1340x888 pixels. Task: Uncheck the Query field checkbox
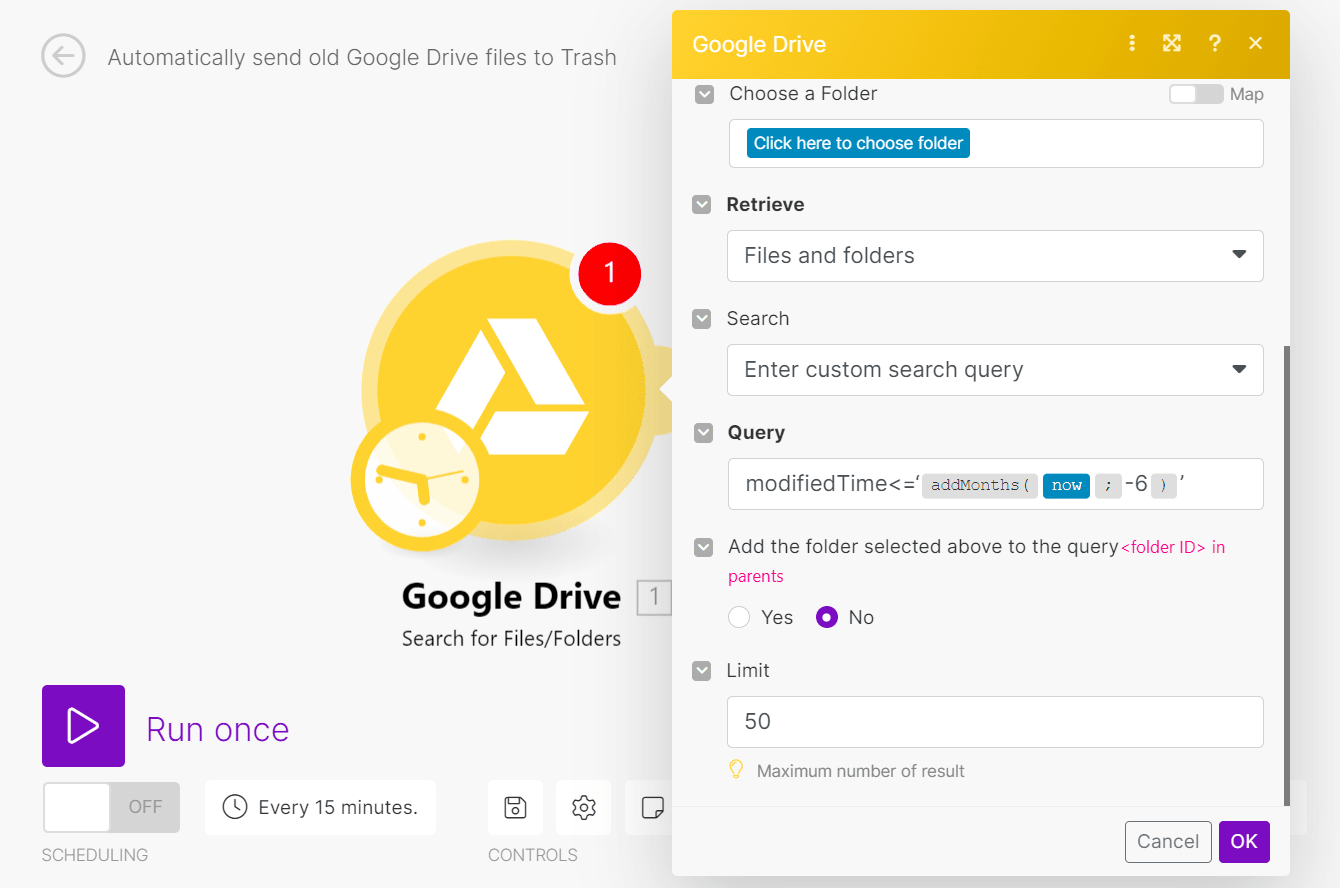click(703, 433)
